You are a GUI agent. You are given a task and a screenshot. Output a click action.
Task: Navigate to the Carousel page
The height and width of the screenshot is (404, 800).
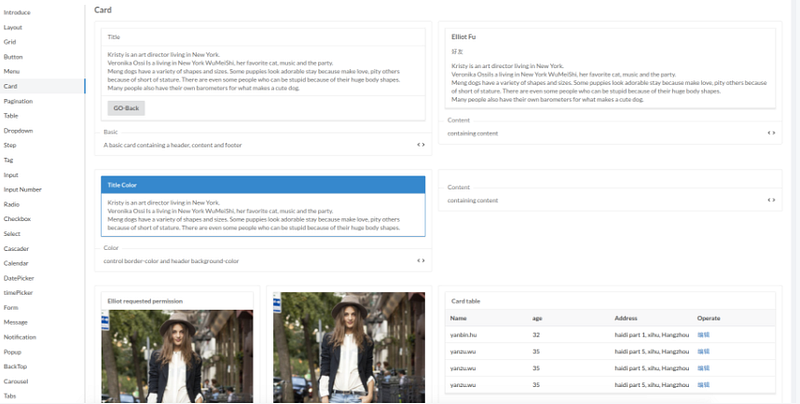click(x=15, y=382)
